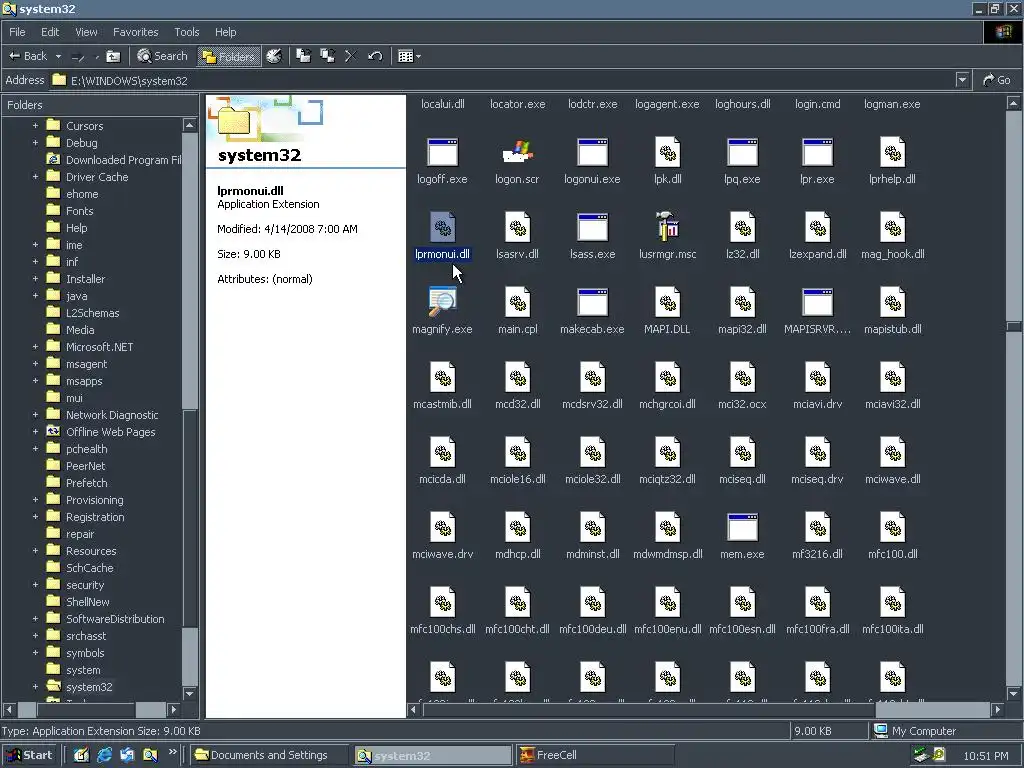
Task: Open the Search pane button
Action: [163, 56]
